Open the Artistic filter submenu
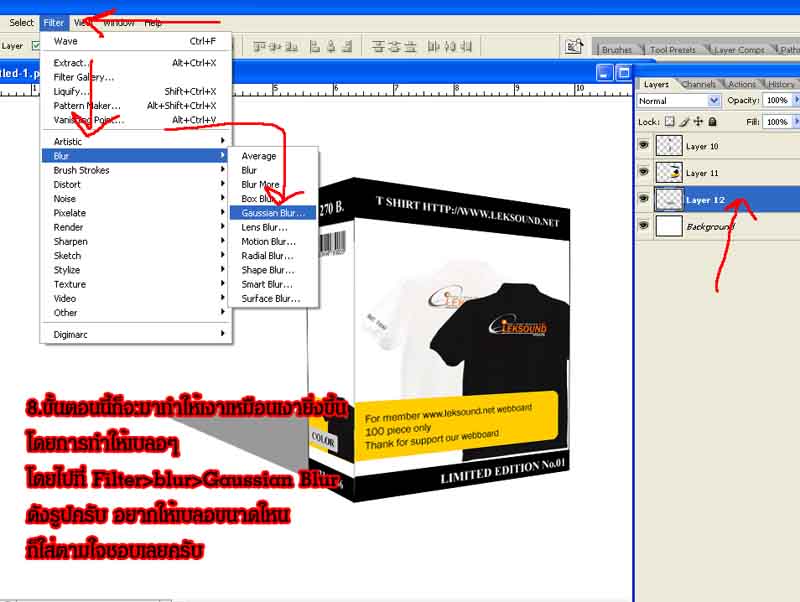 (136, 141)
